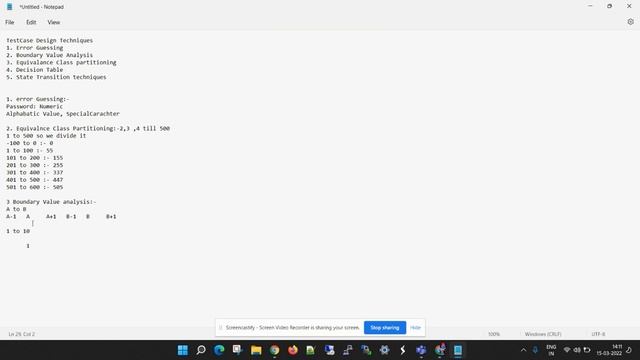Image resolution: width=640 pixels, height=360 pixels.
Task: Open Microsoft Teams from taskbar
Action: tap(421, 350)
